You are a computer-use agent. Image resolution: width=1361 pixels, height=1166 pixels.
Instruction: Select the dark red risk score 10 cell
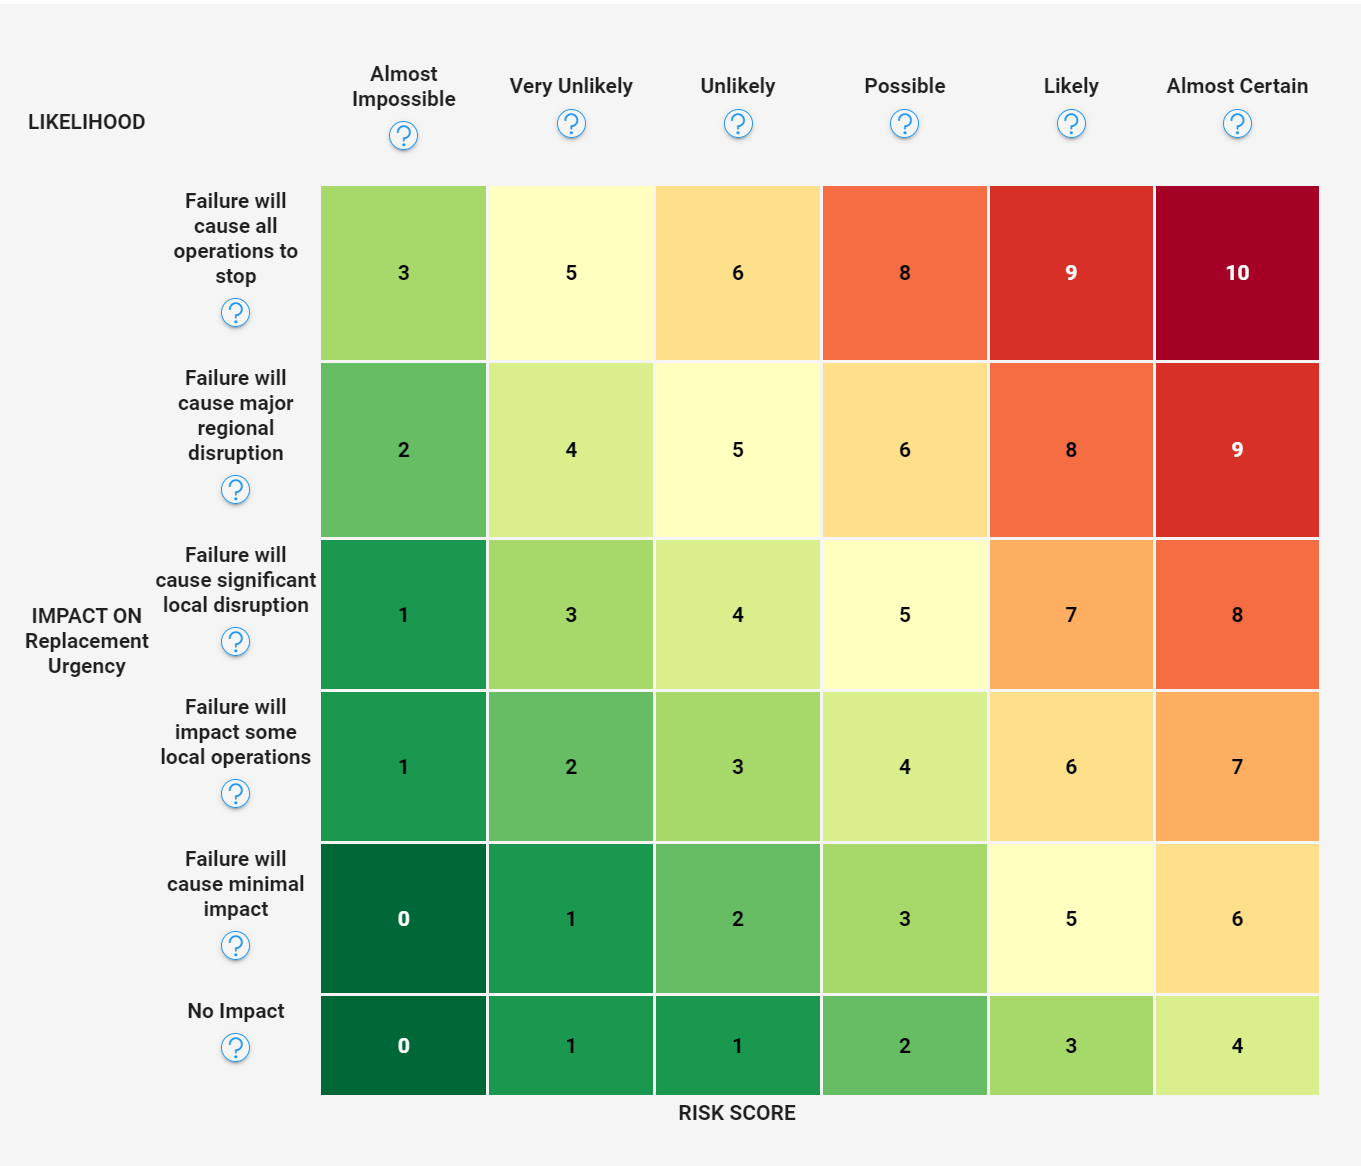(1237, 273)
